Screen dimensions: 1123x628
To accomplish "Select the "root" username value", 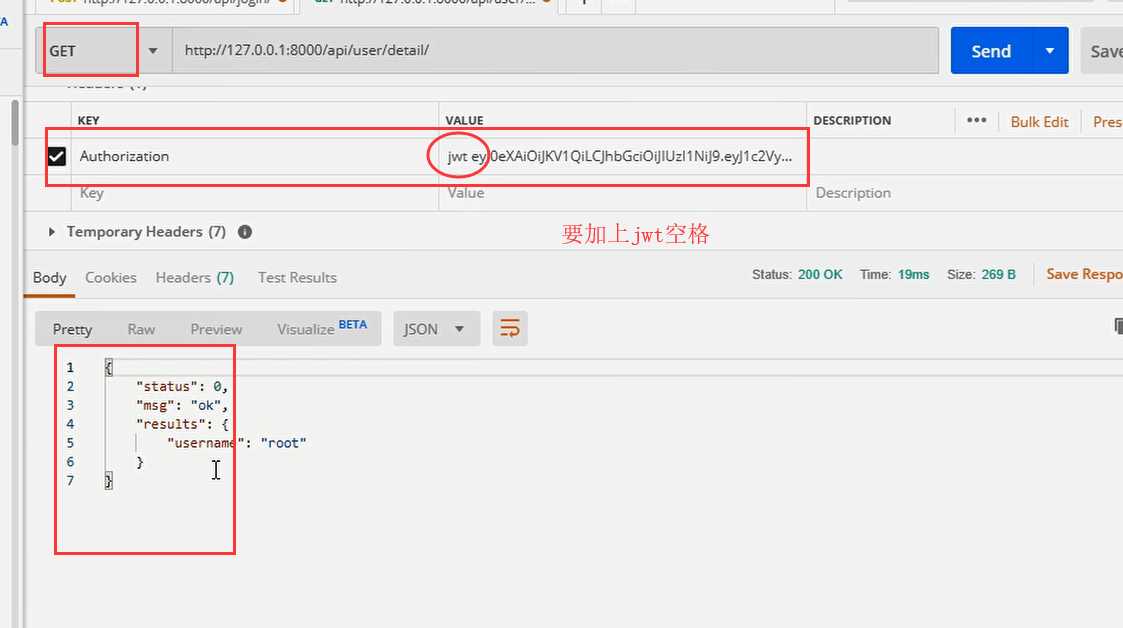I will click(x=284, y=443).
